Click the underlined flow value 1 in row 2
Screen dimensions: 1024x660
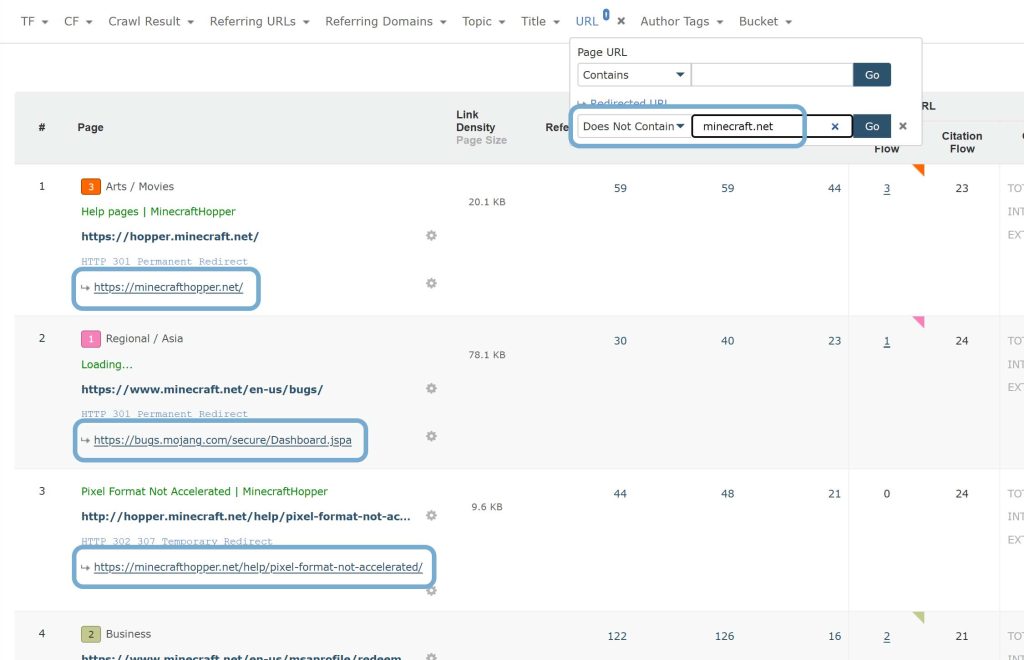(x=886, y=341)
